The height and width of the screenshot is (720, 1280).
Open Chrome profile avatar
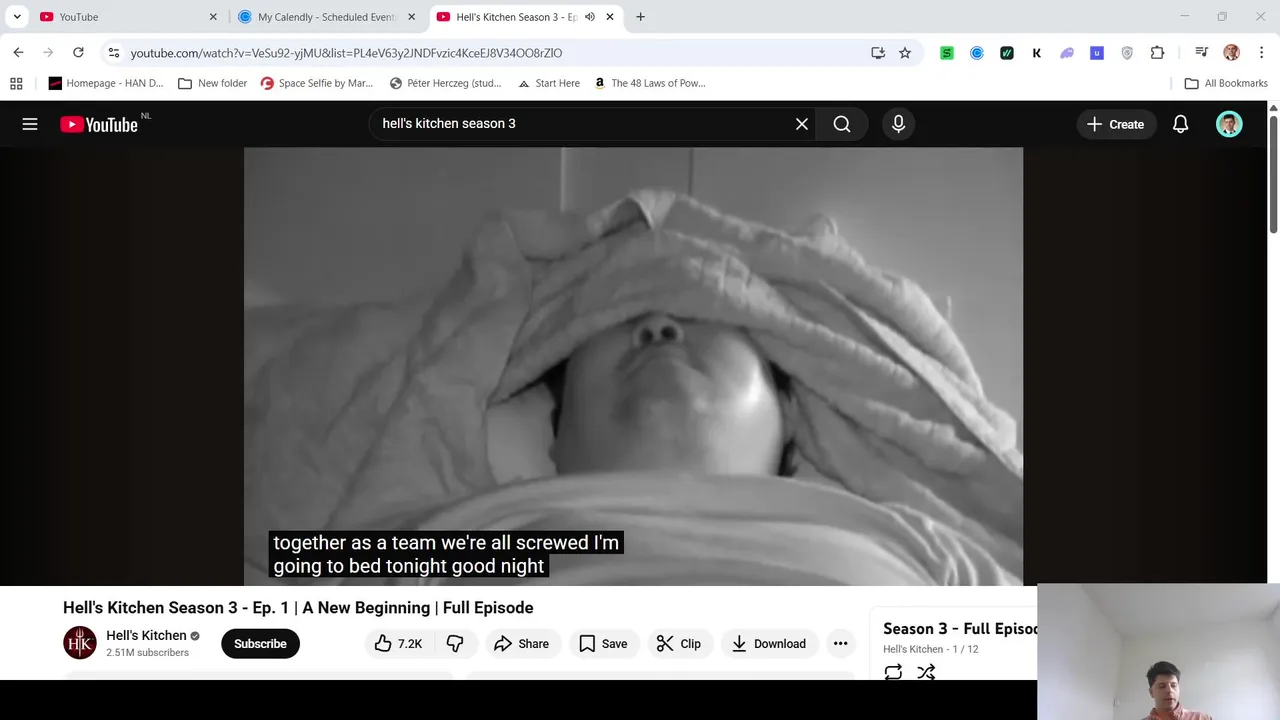pos(1231,53)
